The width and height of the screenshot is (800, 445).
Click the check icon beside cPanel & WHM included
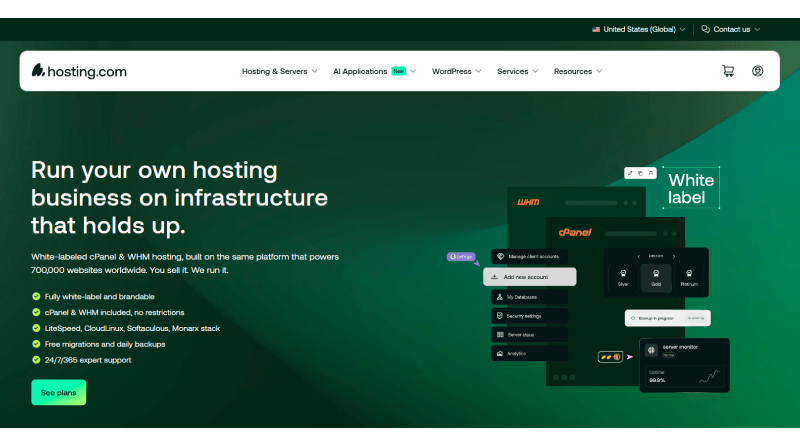(36, 312)
